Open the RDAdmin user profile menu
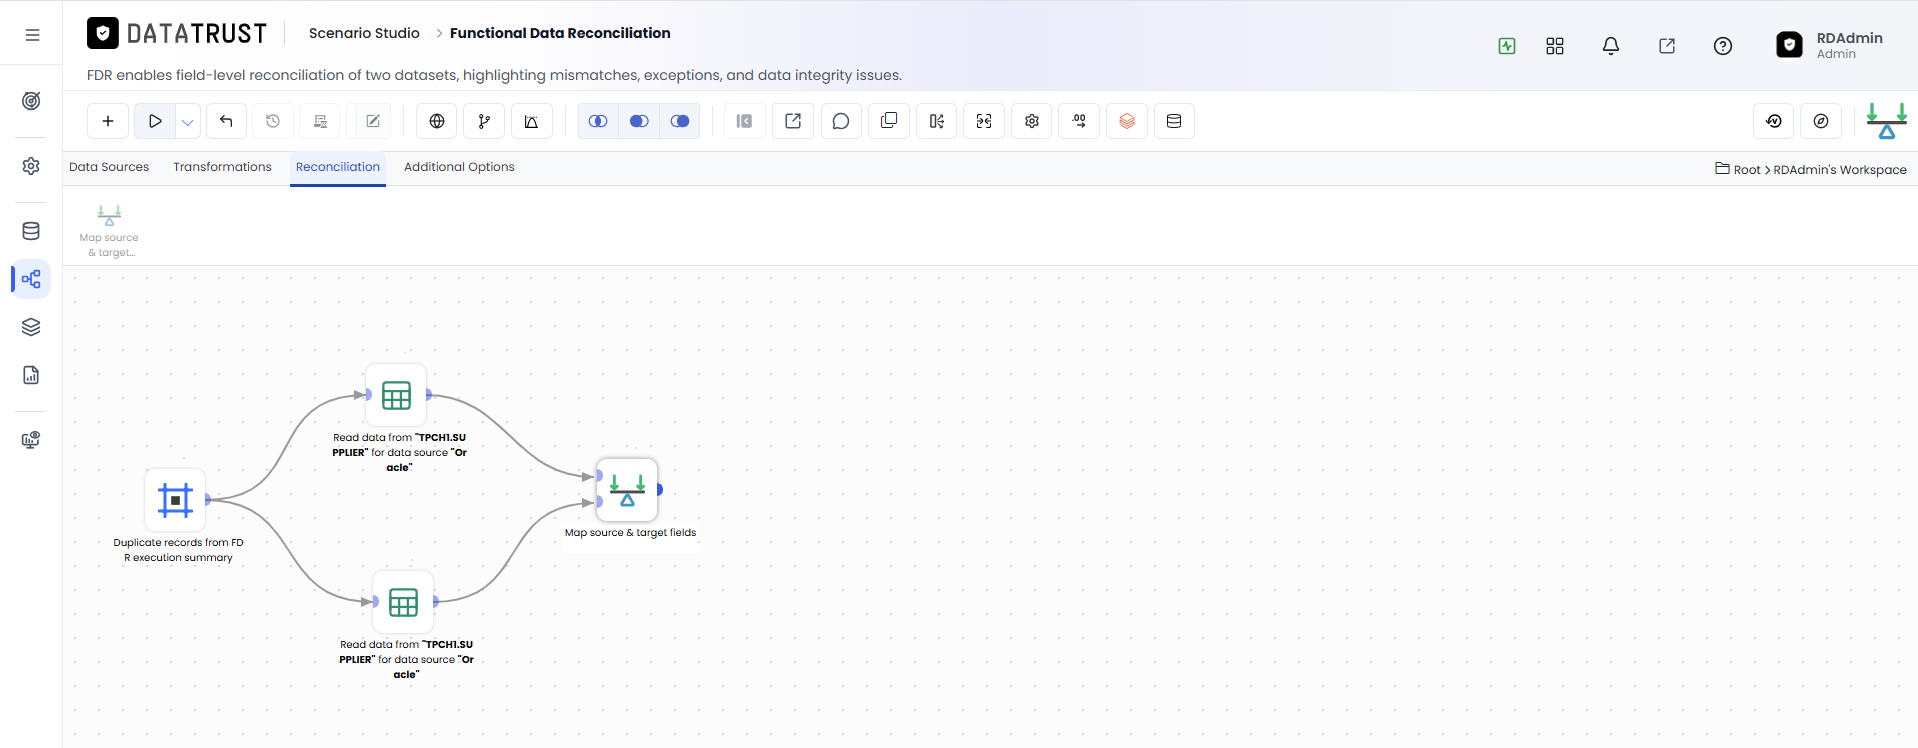The image size is (1918, 748). [1830, 45]
